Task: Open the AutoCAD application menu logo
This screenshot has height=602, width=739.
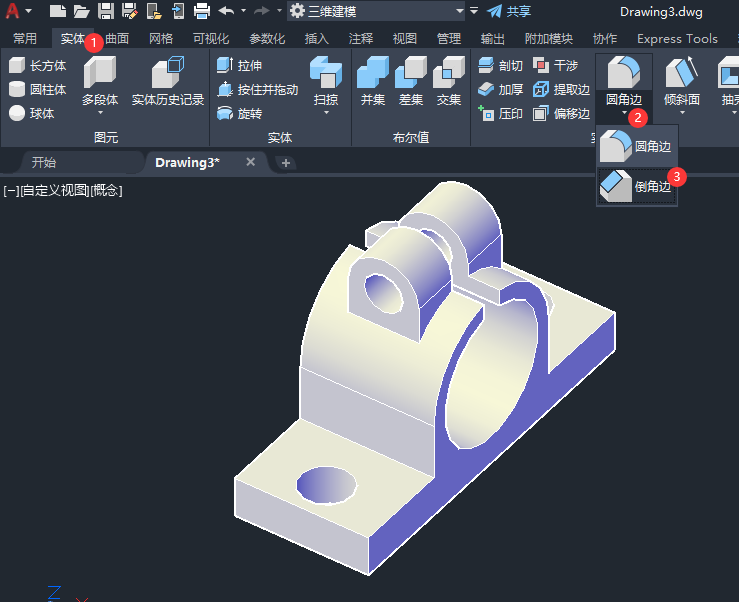Action: [12, 10]
